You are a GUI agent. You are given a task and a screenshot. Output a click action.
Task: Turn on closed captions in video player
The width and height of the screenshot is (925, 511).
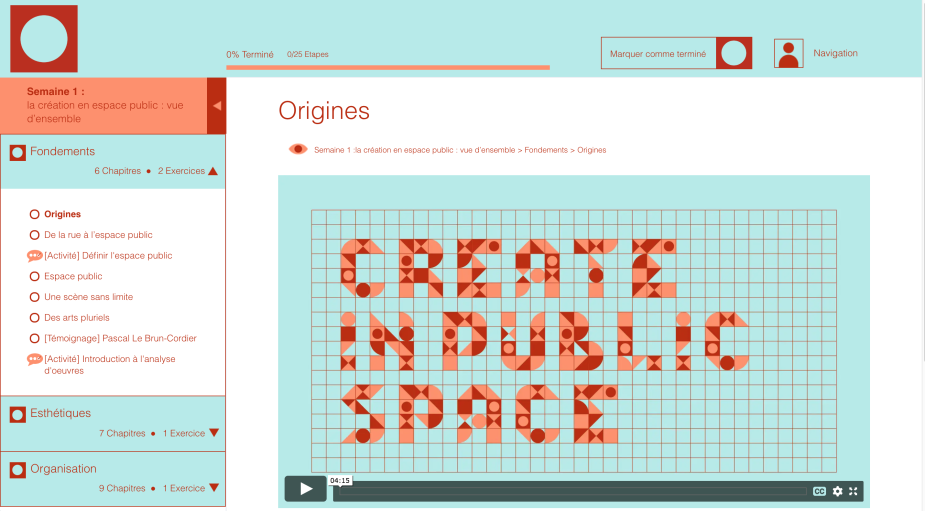point(819,491)
